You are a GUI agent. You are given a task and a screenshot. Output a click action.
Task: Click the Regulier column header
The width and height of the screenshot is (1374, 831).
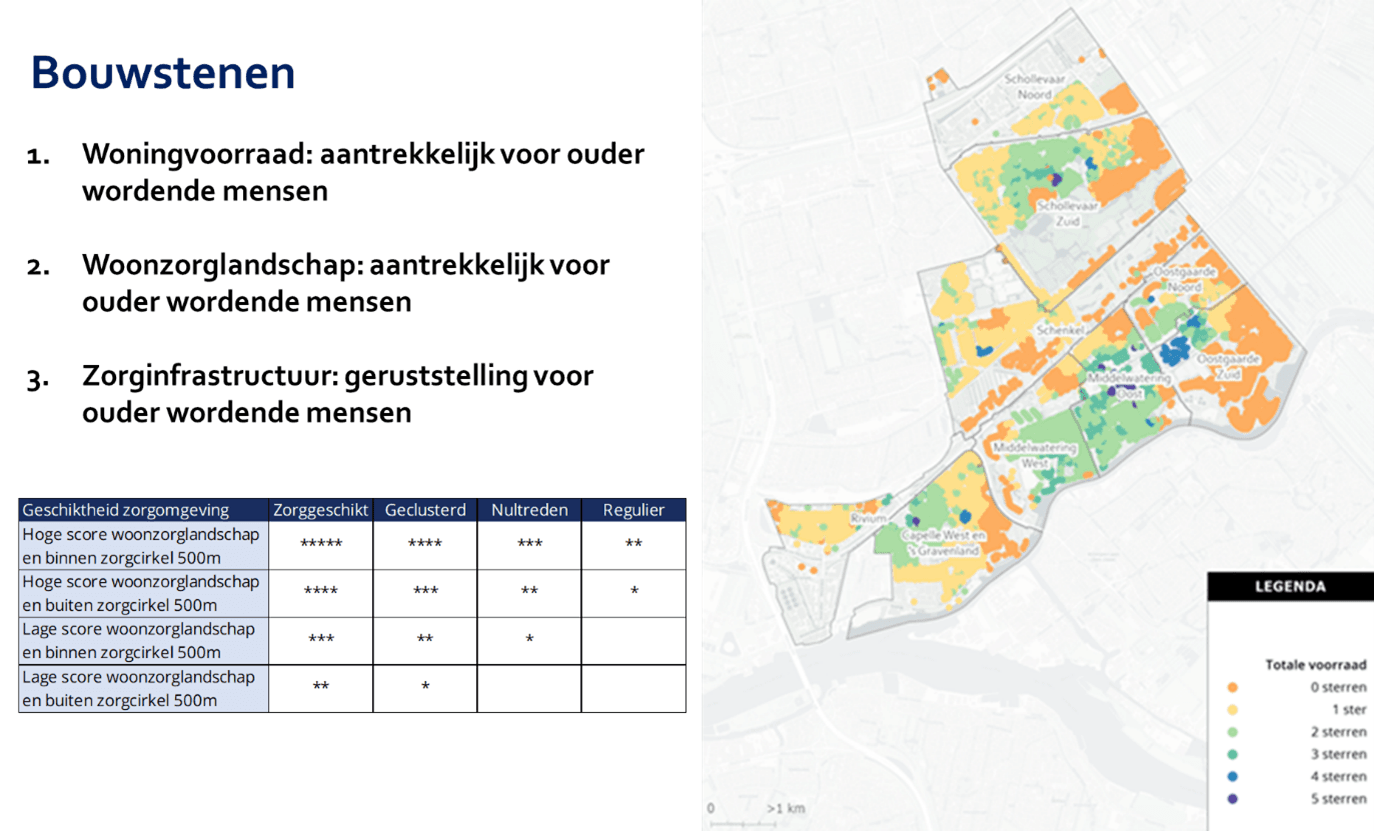point(633,510)
